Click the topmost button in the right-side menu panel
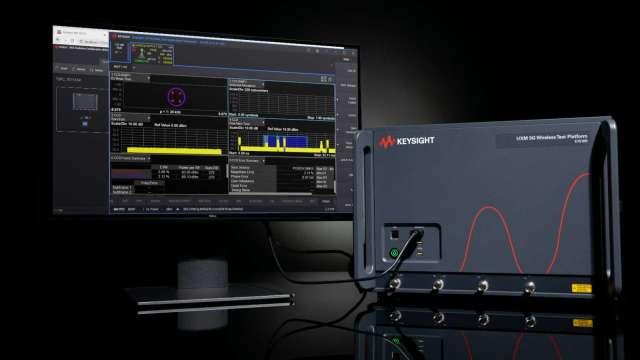Screen dimensions: 640x360 (346, 60)
